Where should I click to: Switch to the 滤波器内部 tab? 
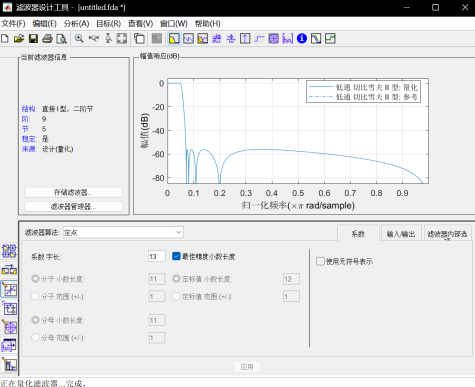tap(447, 234)
